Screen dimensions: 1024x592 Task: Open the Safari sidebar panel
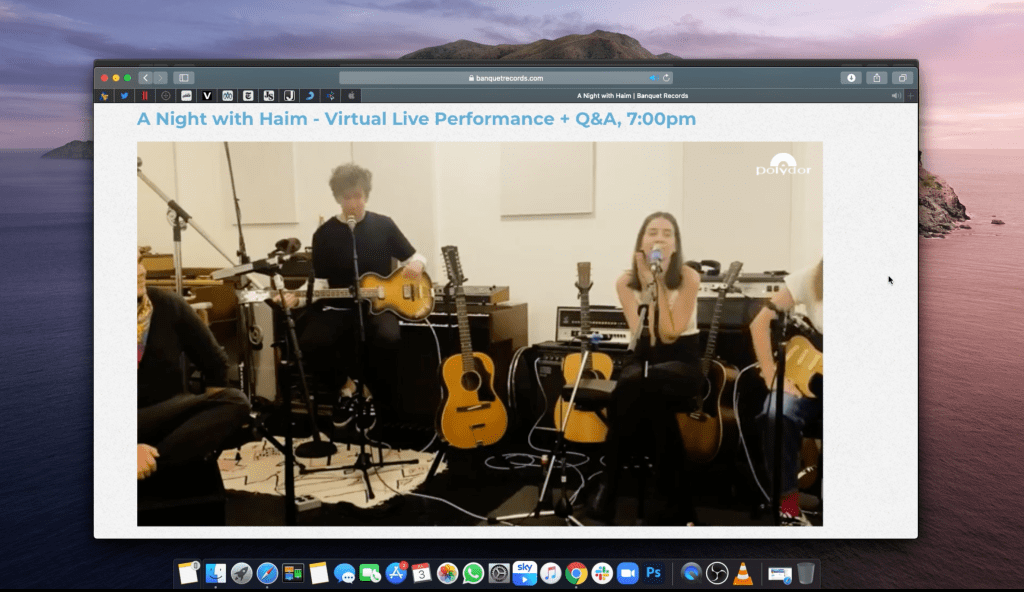click(x=183, y=78)
